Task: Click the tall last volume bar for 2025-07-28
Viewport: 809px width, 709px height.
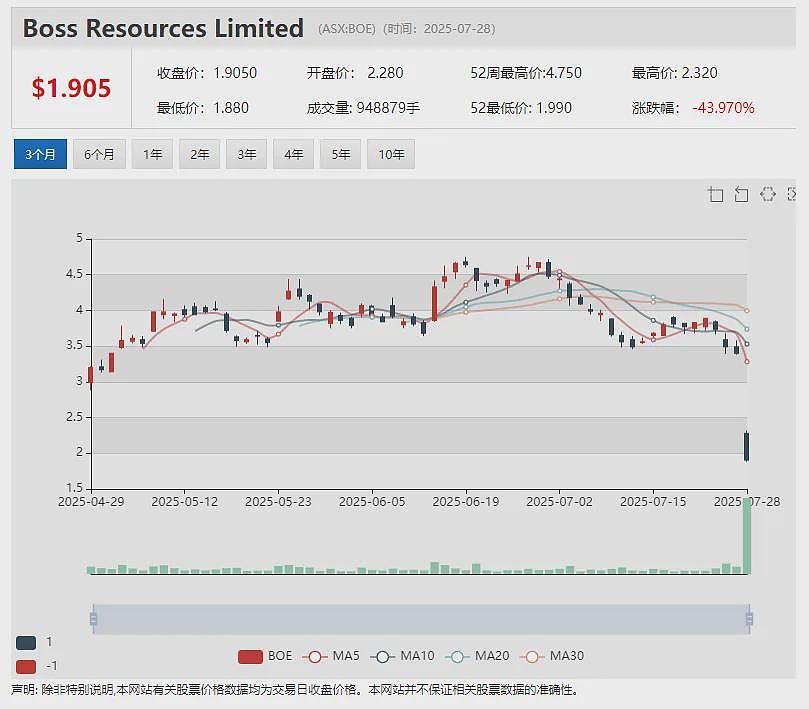Action: 747,536
